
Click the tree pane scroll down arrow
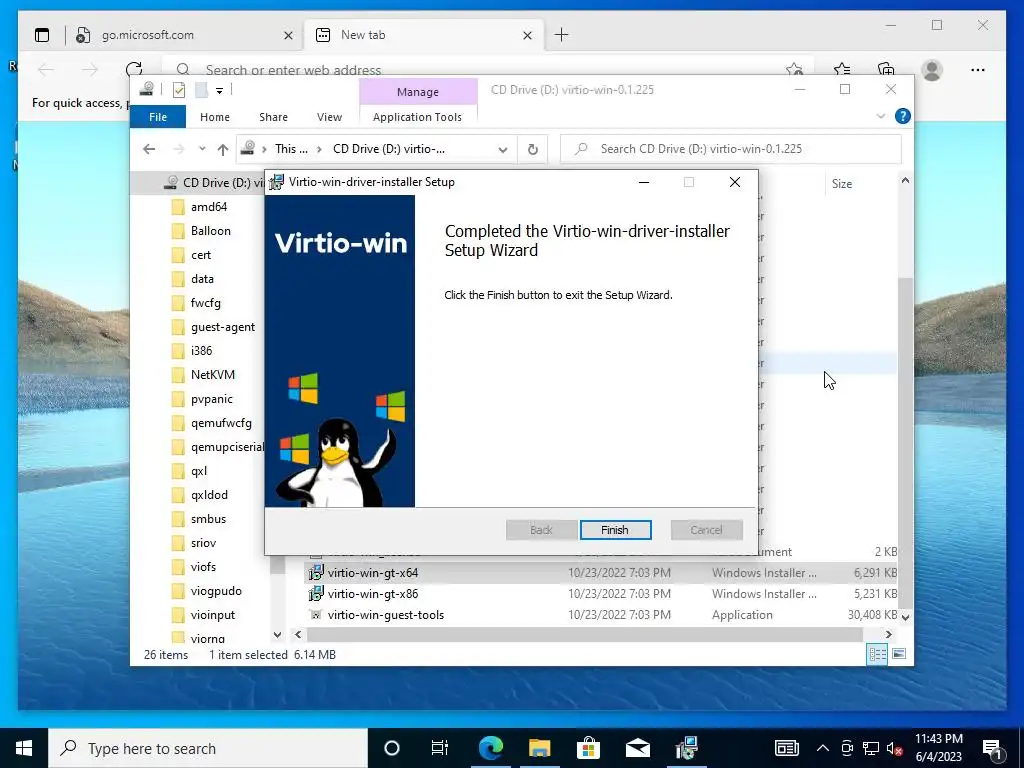(278, 634)
